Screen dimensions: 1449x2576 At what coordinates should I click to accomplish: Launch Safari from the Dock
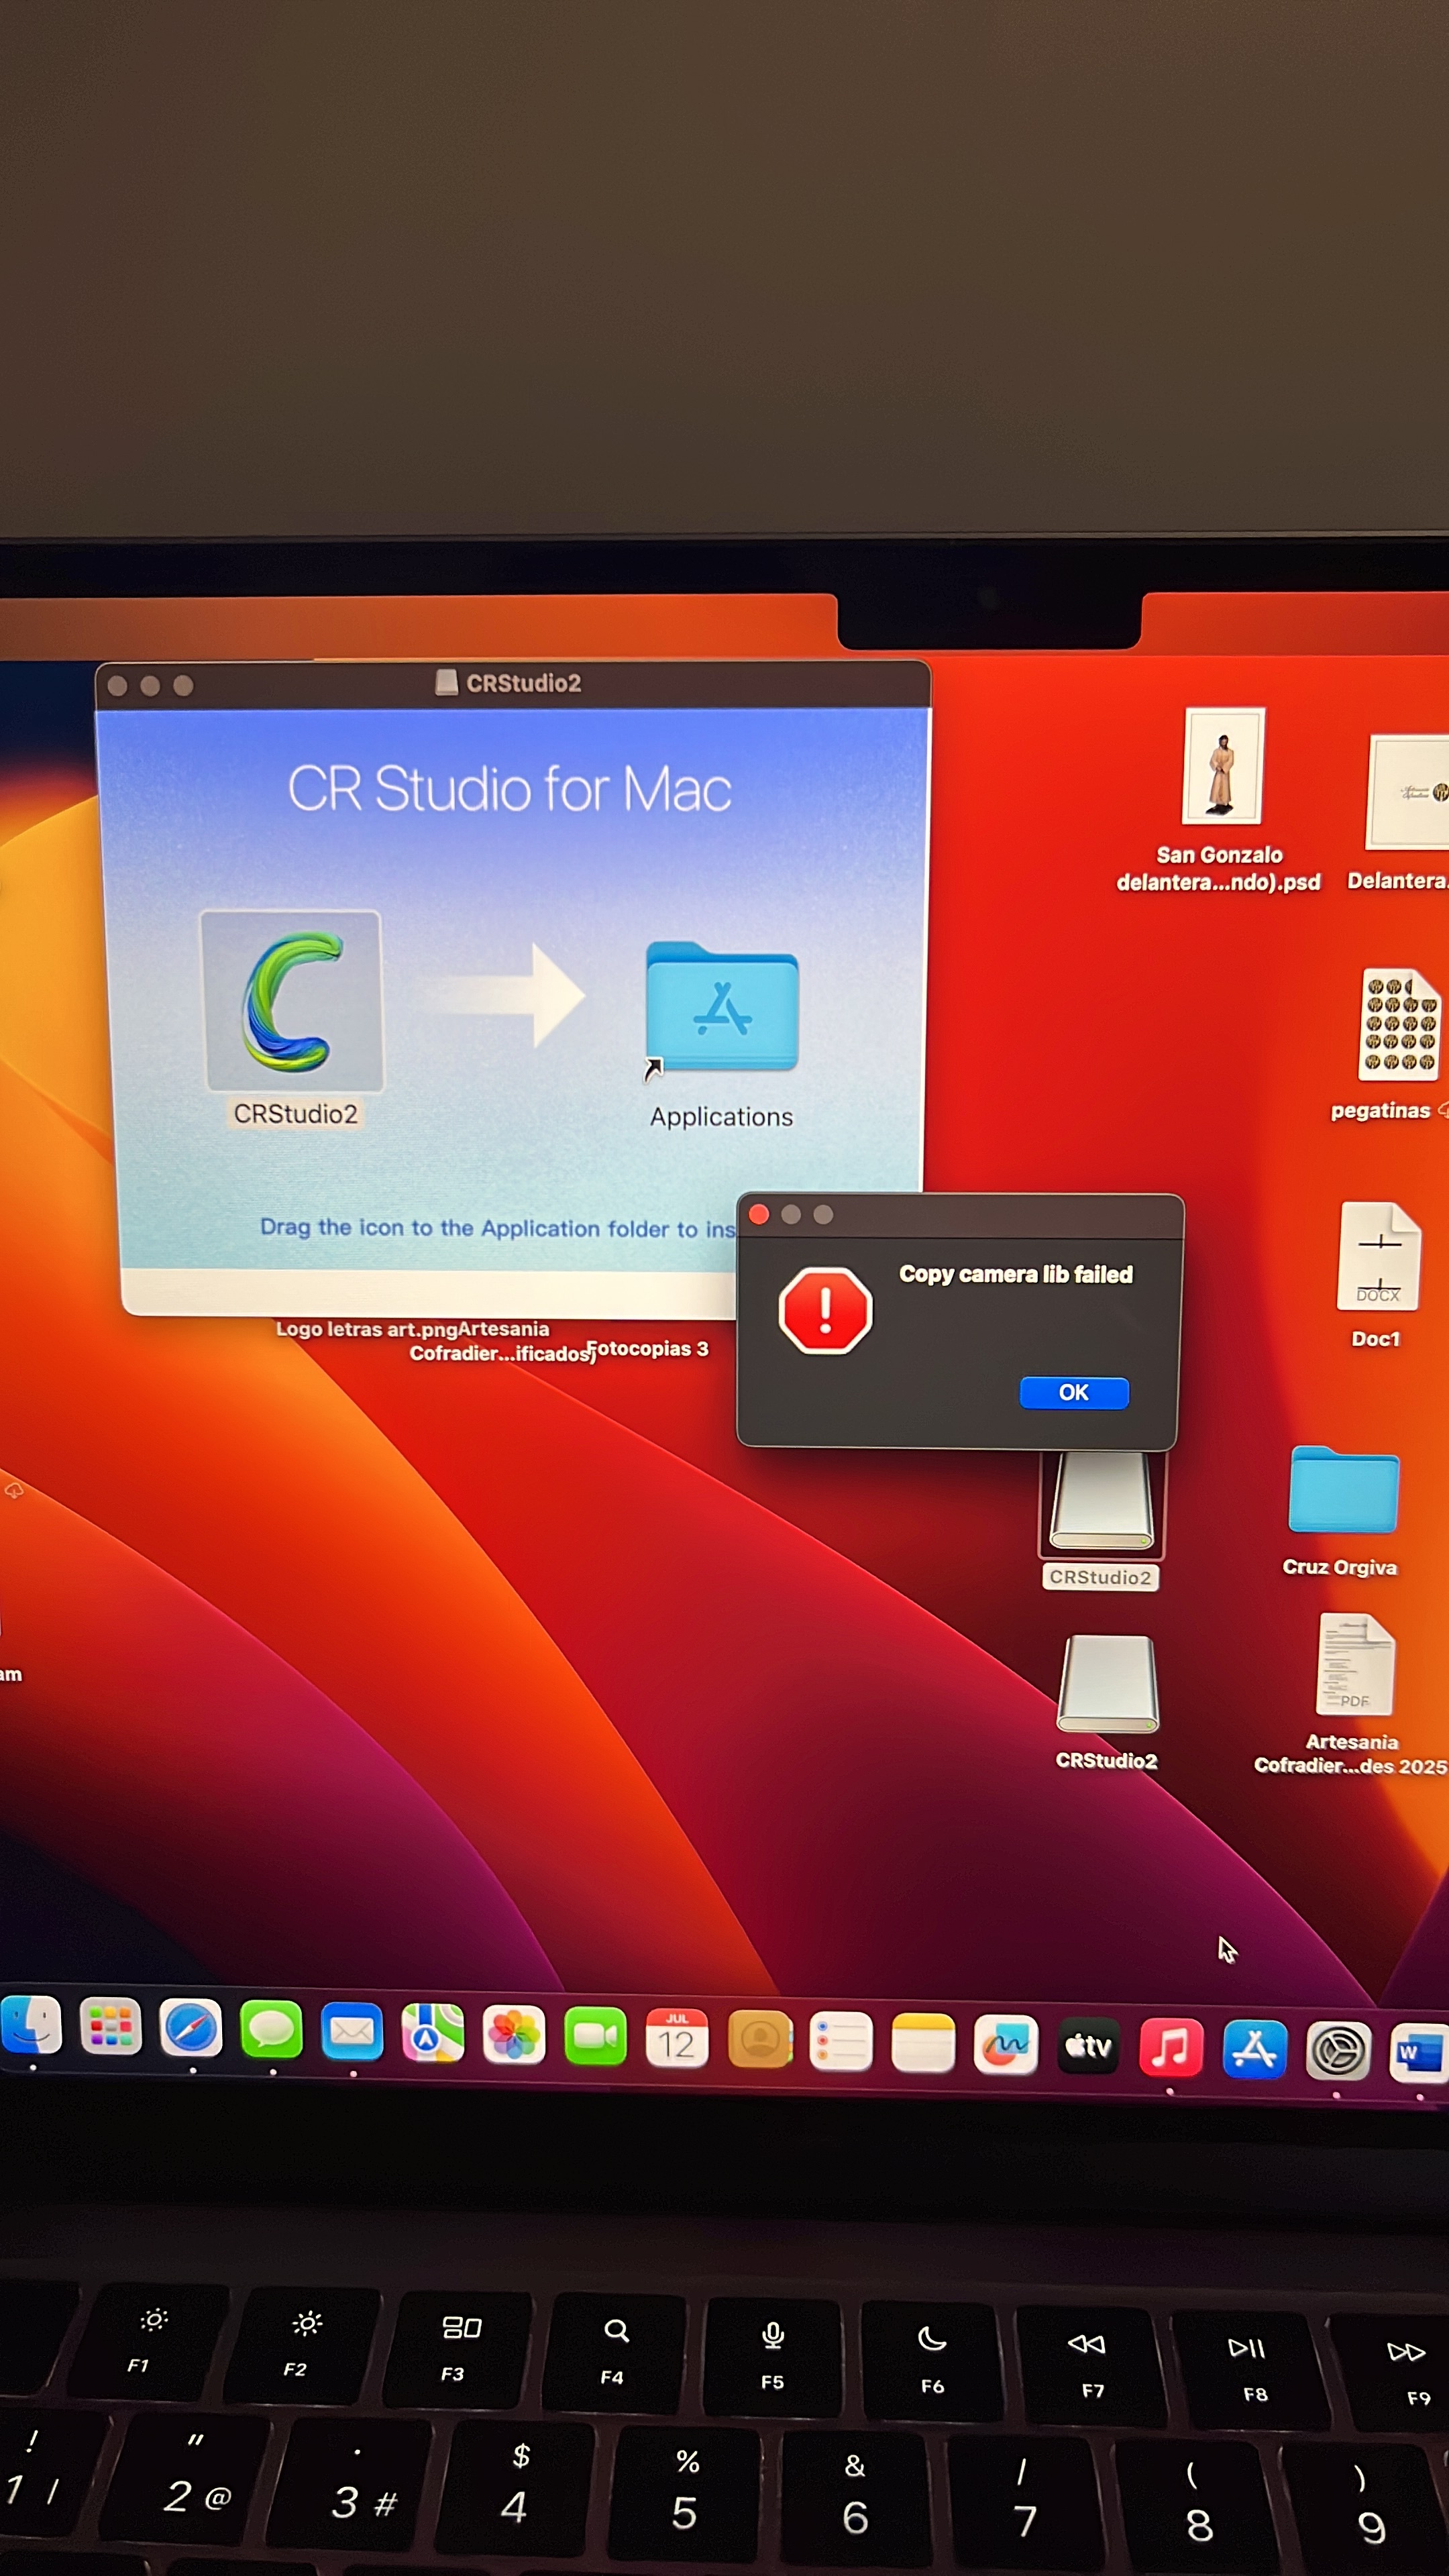coord(190,2029)
